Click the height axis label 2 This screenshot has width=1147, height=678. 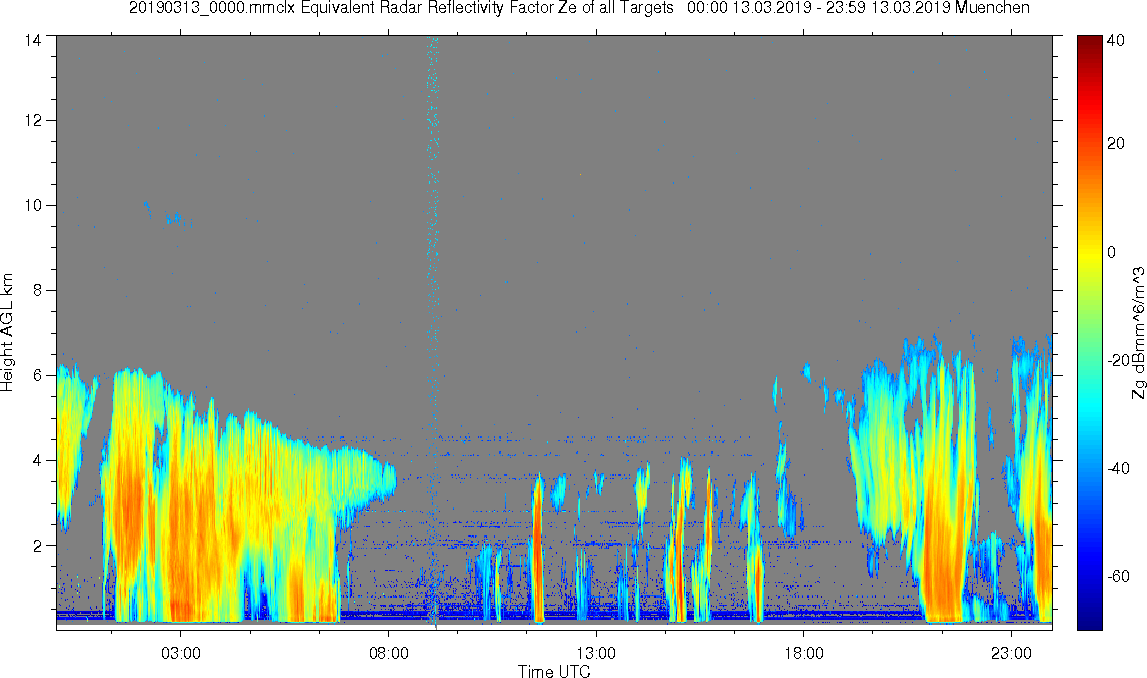coord(37,546)
